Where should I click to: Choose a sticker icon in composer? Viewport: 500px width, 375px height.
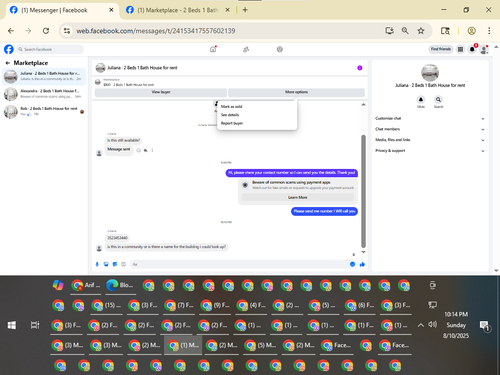(115, 264)
